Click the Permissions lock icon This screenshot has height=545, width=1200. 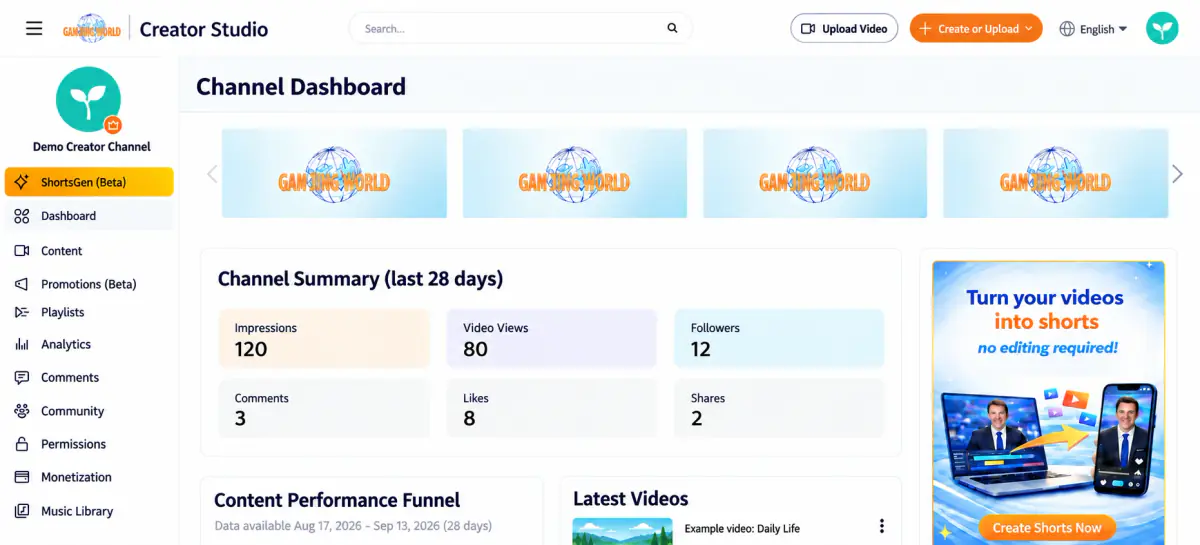tap(22, 444)
